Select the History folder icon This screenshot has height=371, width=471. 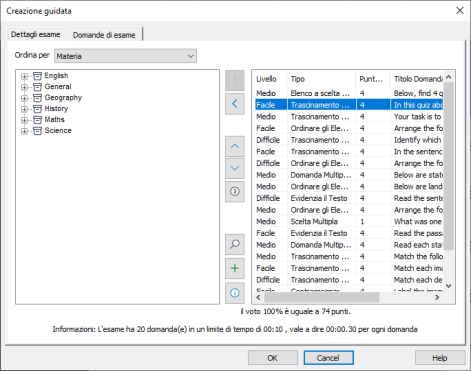[37, 109]
